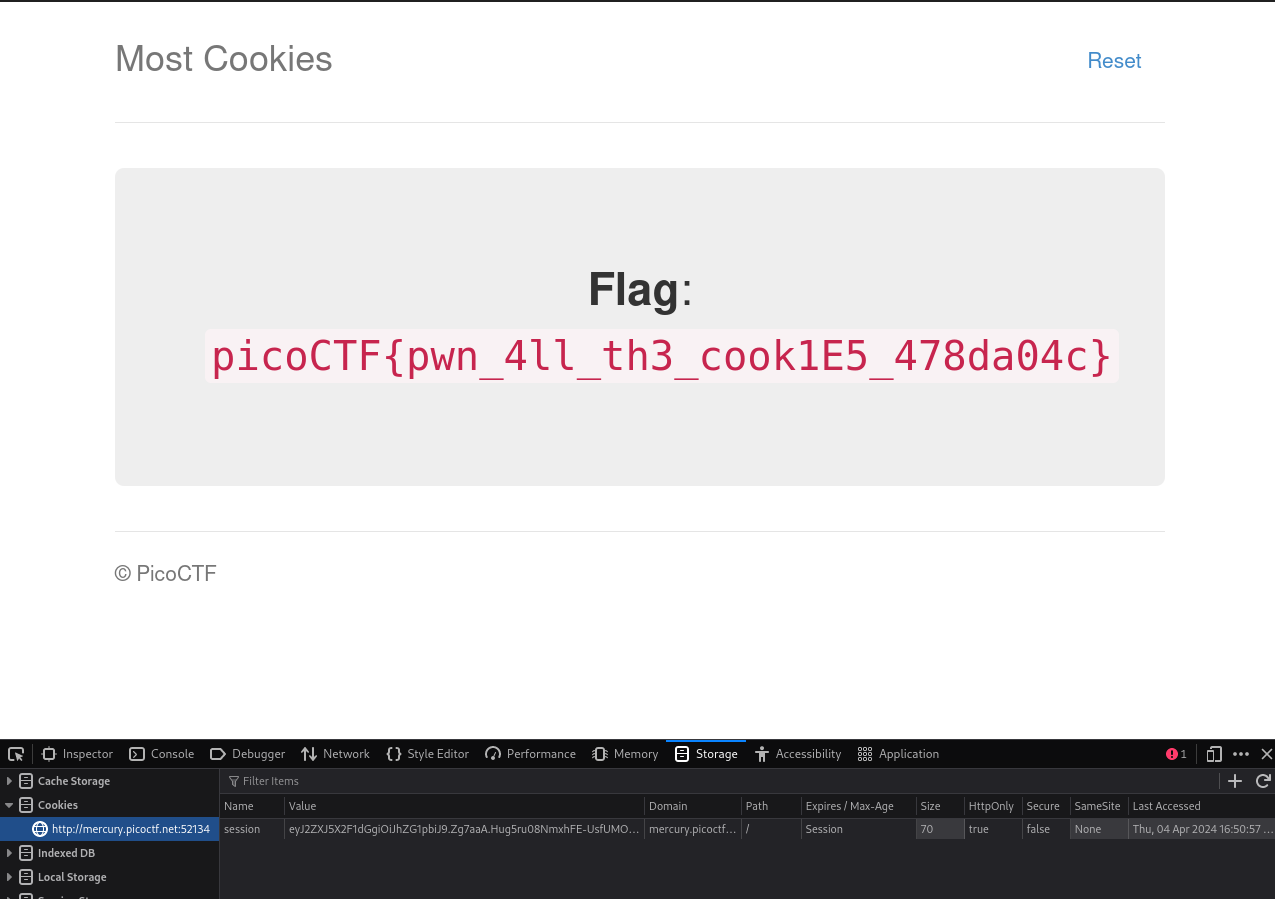Expand the Indexed DB entry
Screen dimensions: 1275x899
(10, 853)
